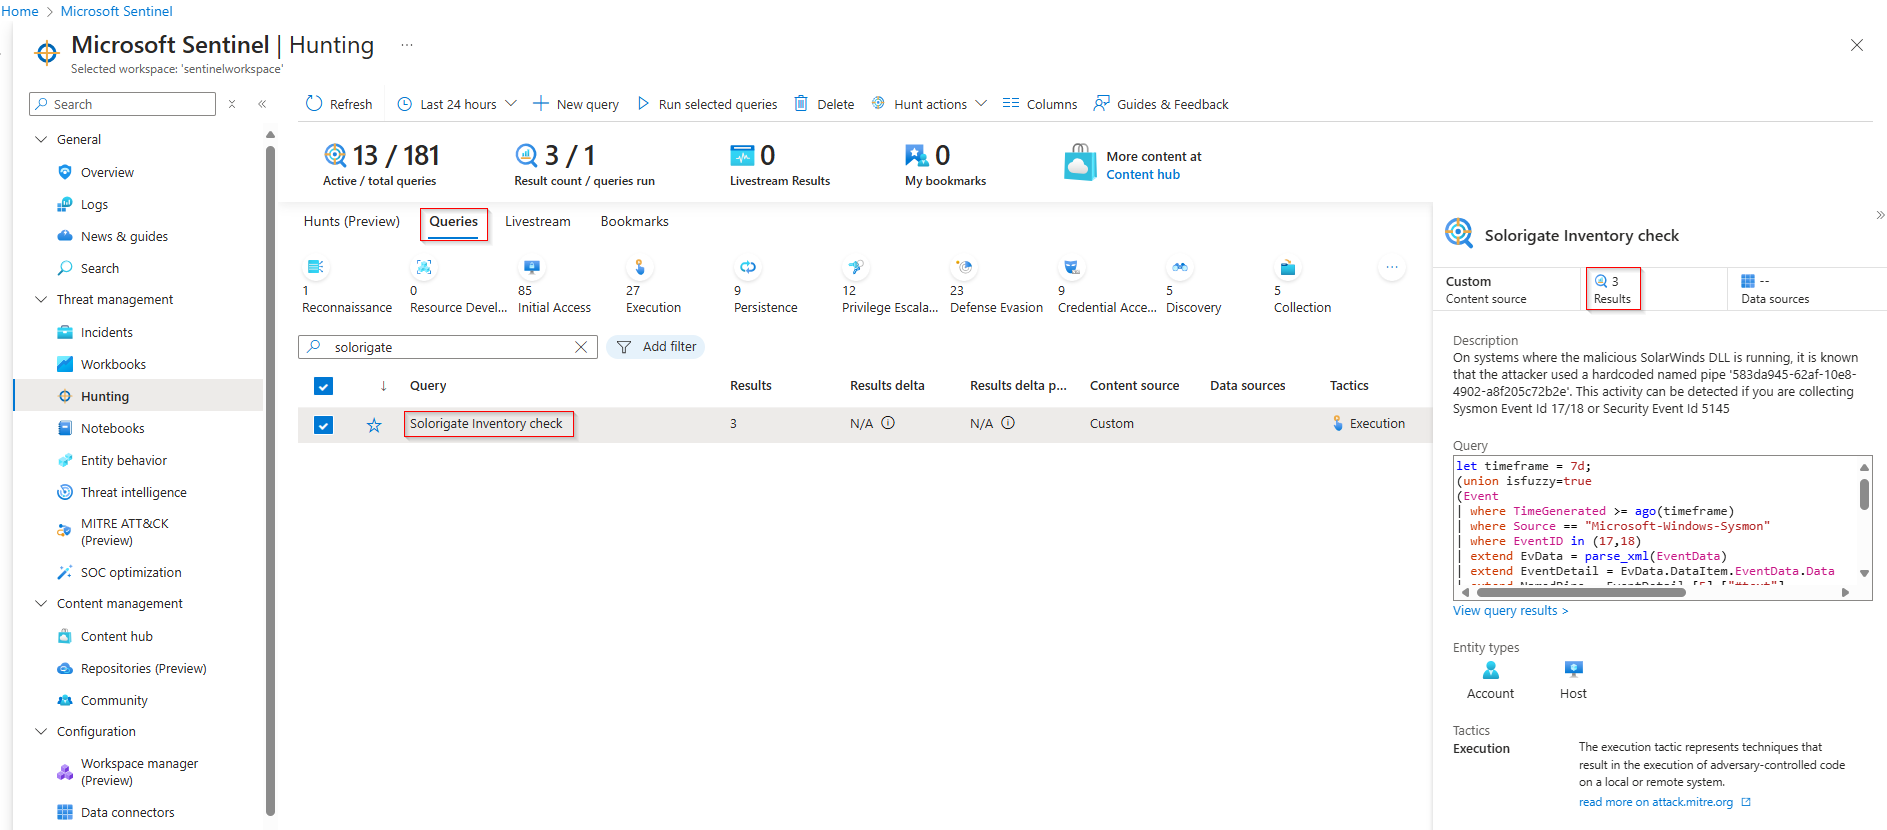The image size is (1887, 830).
Task: Click the New query button
Action: pyautogui.click(x=576, y=104)
